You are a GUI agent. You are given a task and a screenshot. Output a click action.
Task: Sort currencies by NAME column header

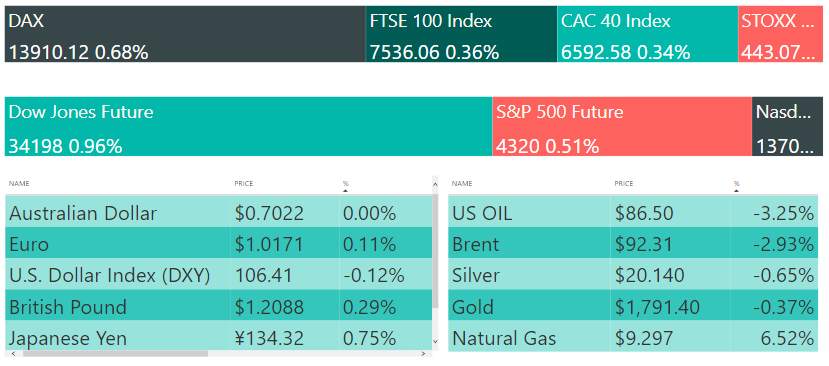point(19,184)
